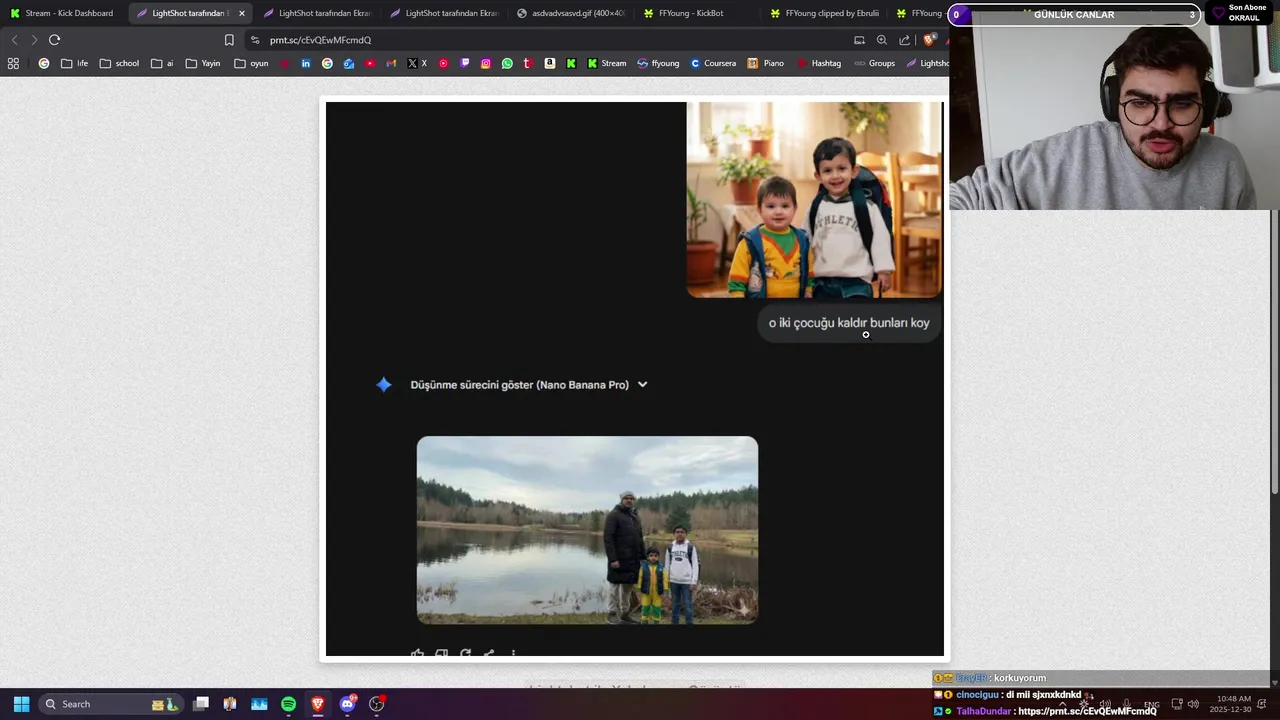Image resolution: width=1280 pixels, height=720 pixels.
Task: Open the ffyoung bookmark
Action: coord(658,63)
